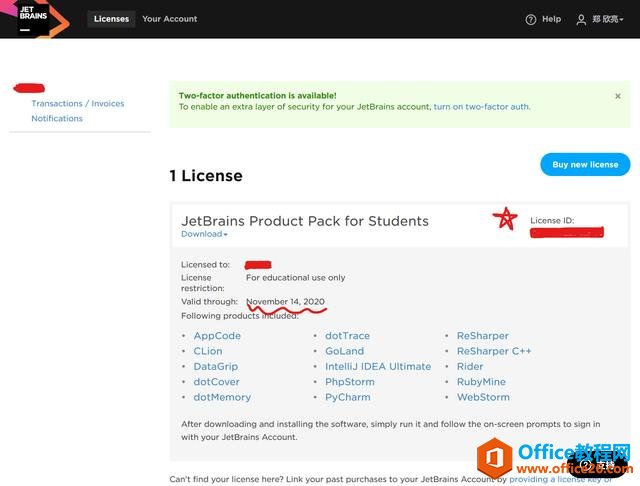Click 'Two-factor authentication is available!' text

click(x=258, y=95)
